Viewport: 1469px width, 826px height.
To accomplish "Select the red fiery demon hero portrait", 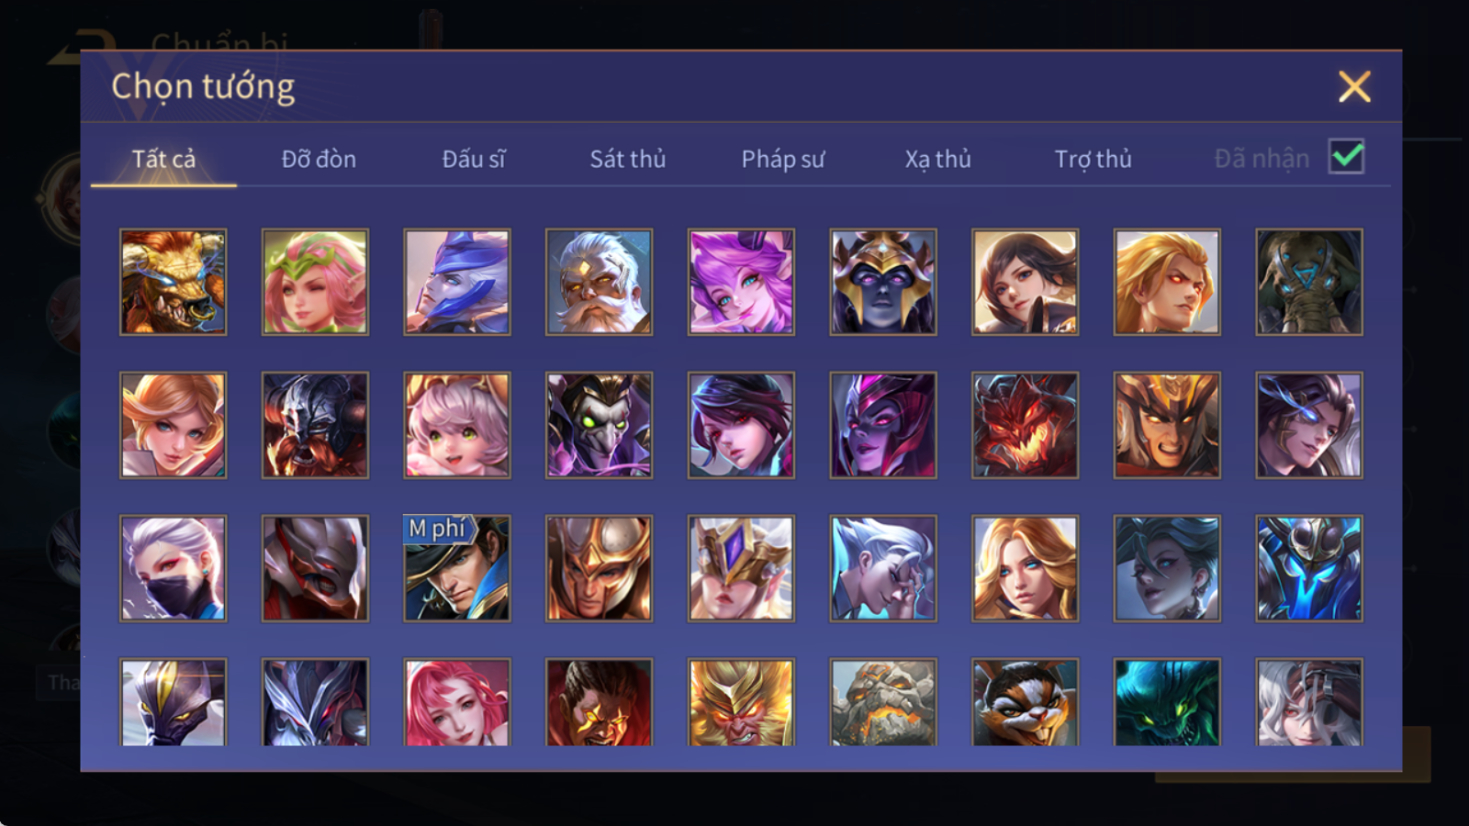I will click(x=1025, y=425).
